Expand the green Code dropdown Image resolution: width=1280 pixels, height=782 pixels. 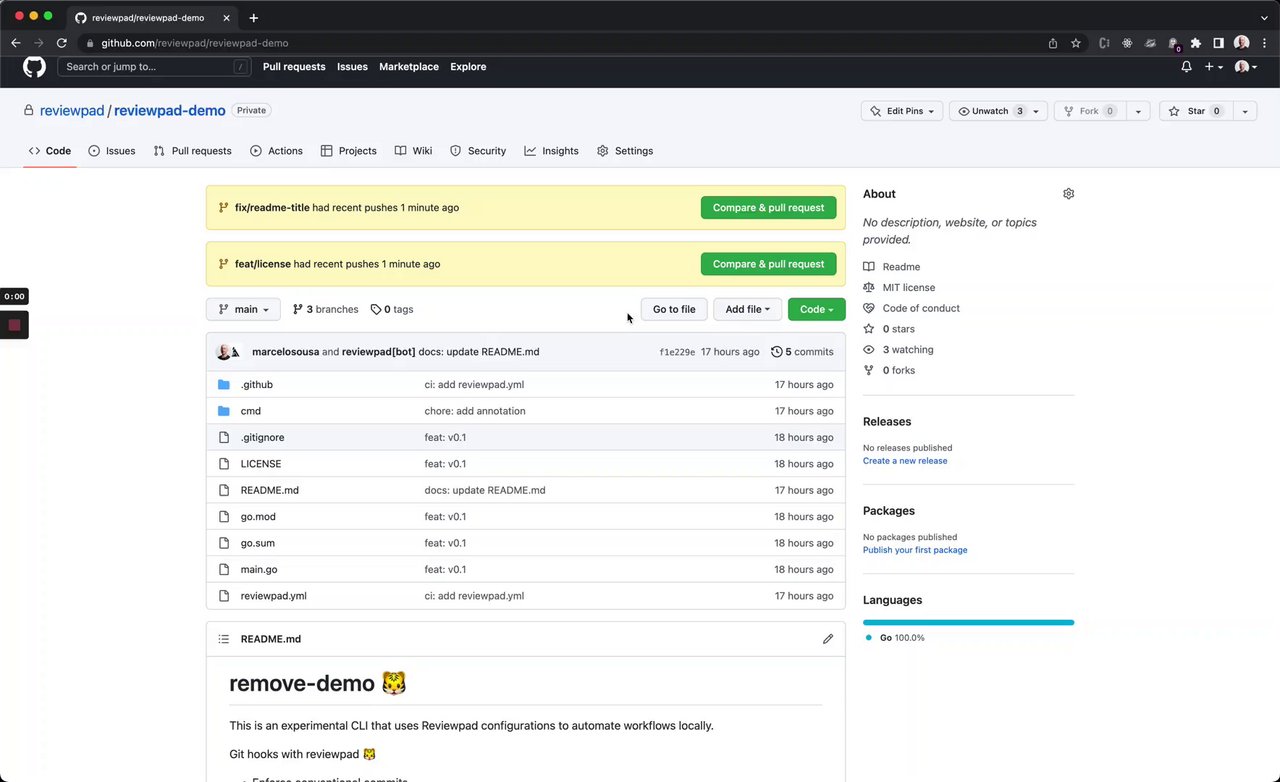pyautogui.click(x=816, y=310)
